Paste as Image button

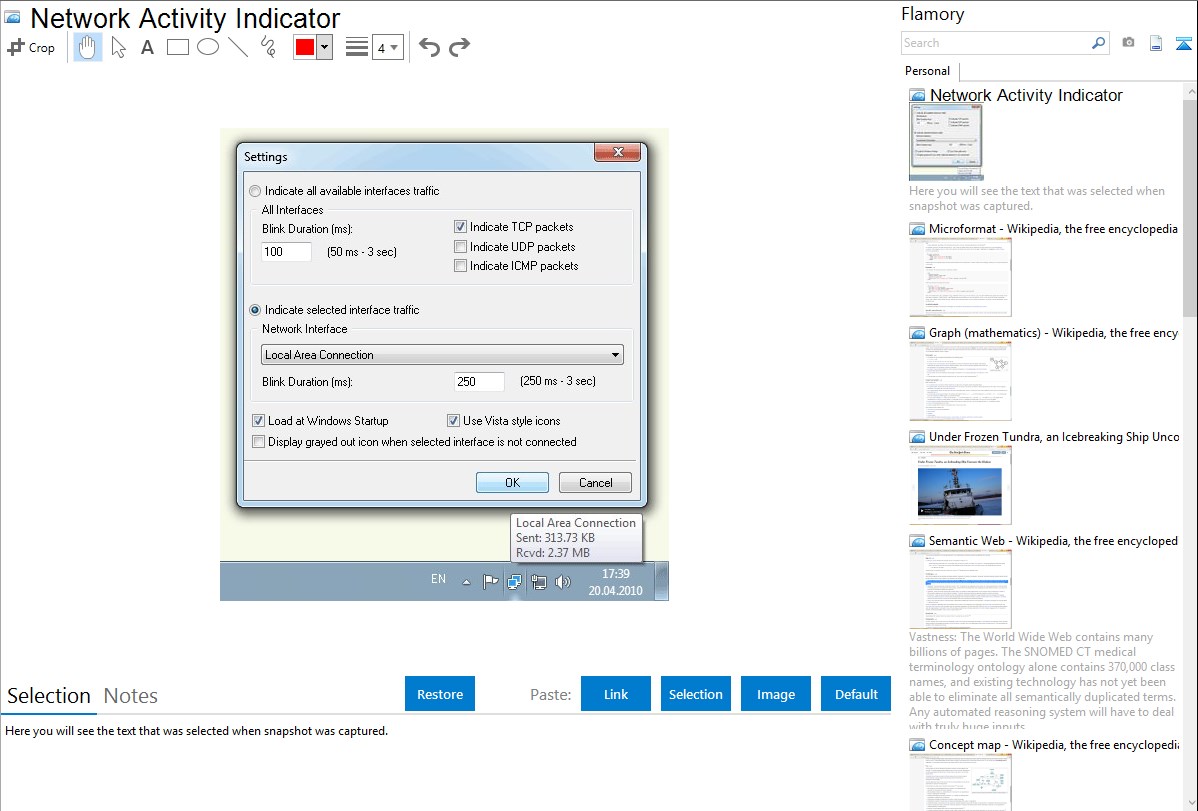(x=776, y=694)
